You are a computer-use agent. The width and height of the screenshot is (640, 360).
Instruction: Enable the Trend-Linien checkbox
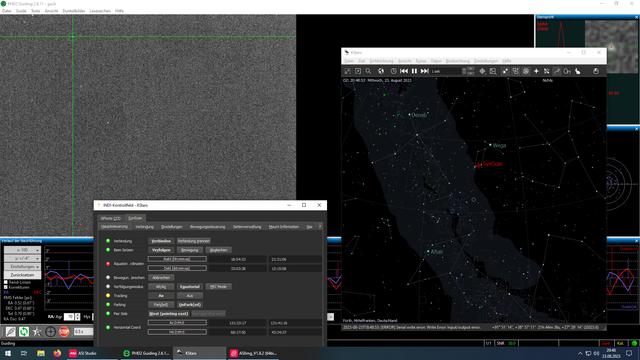click(x=6, y=282)
